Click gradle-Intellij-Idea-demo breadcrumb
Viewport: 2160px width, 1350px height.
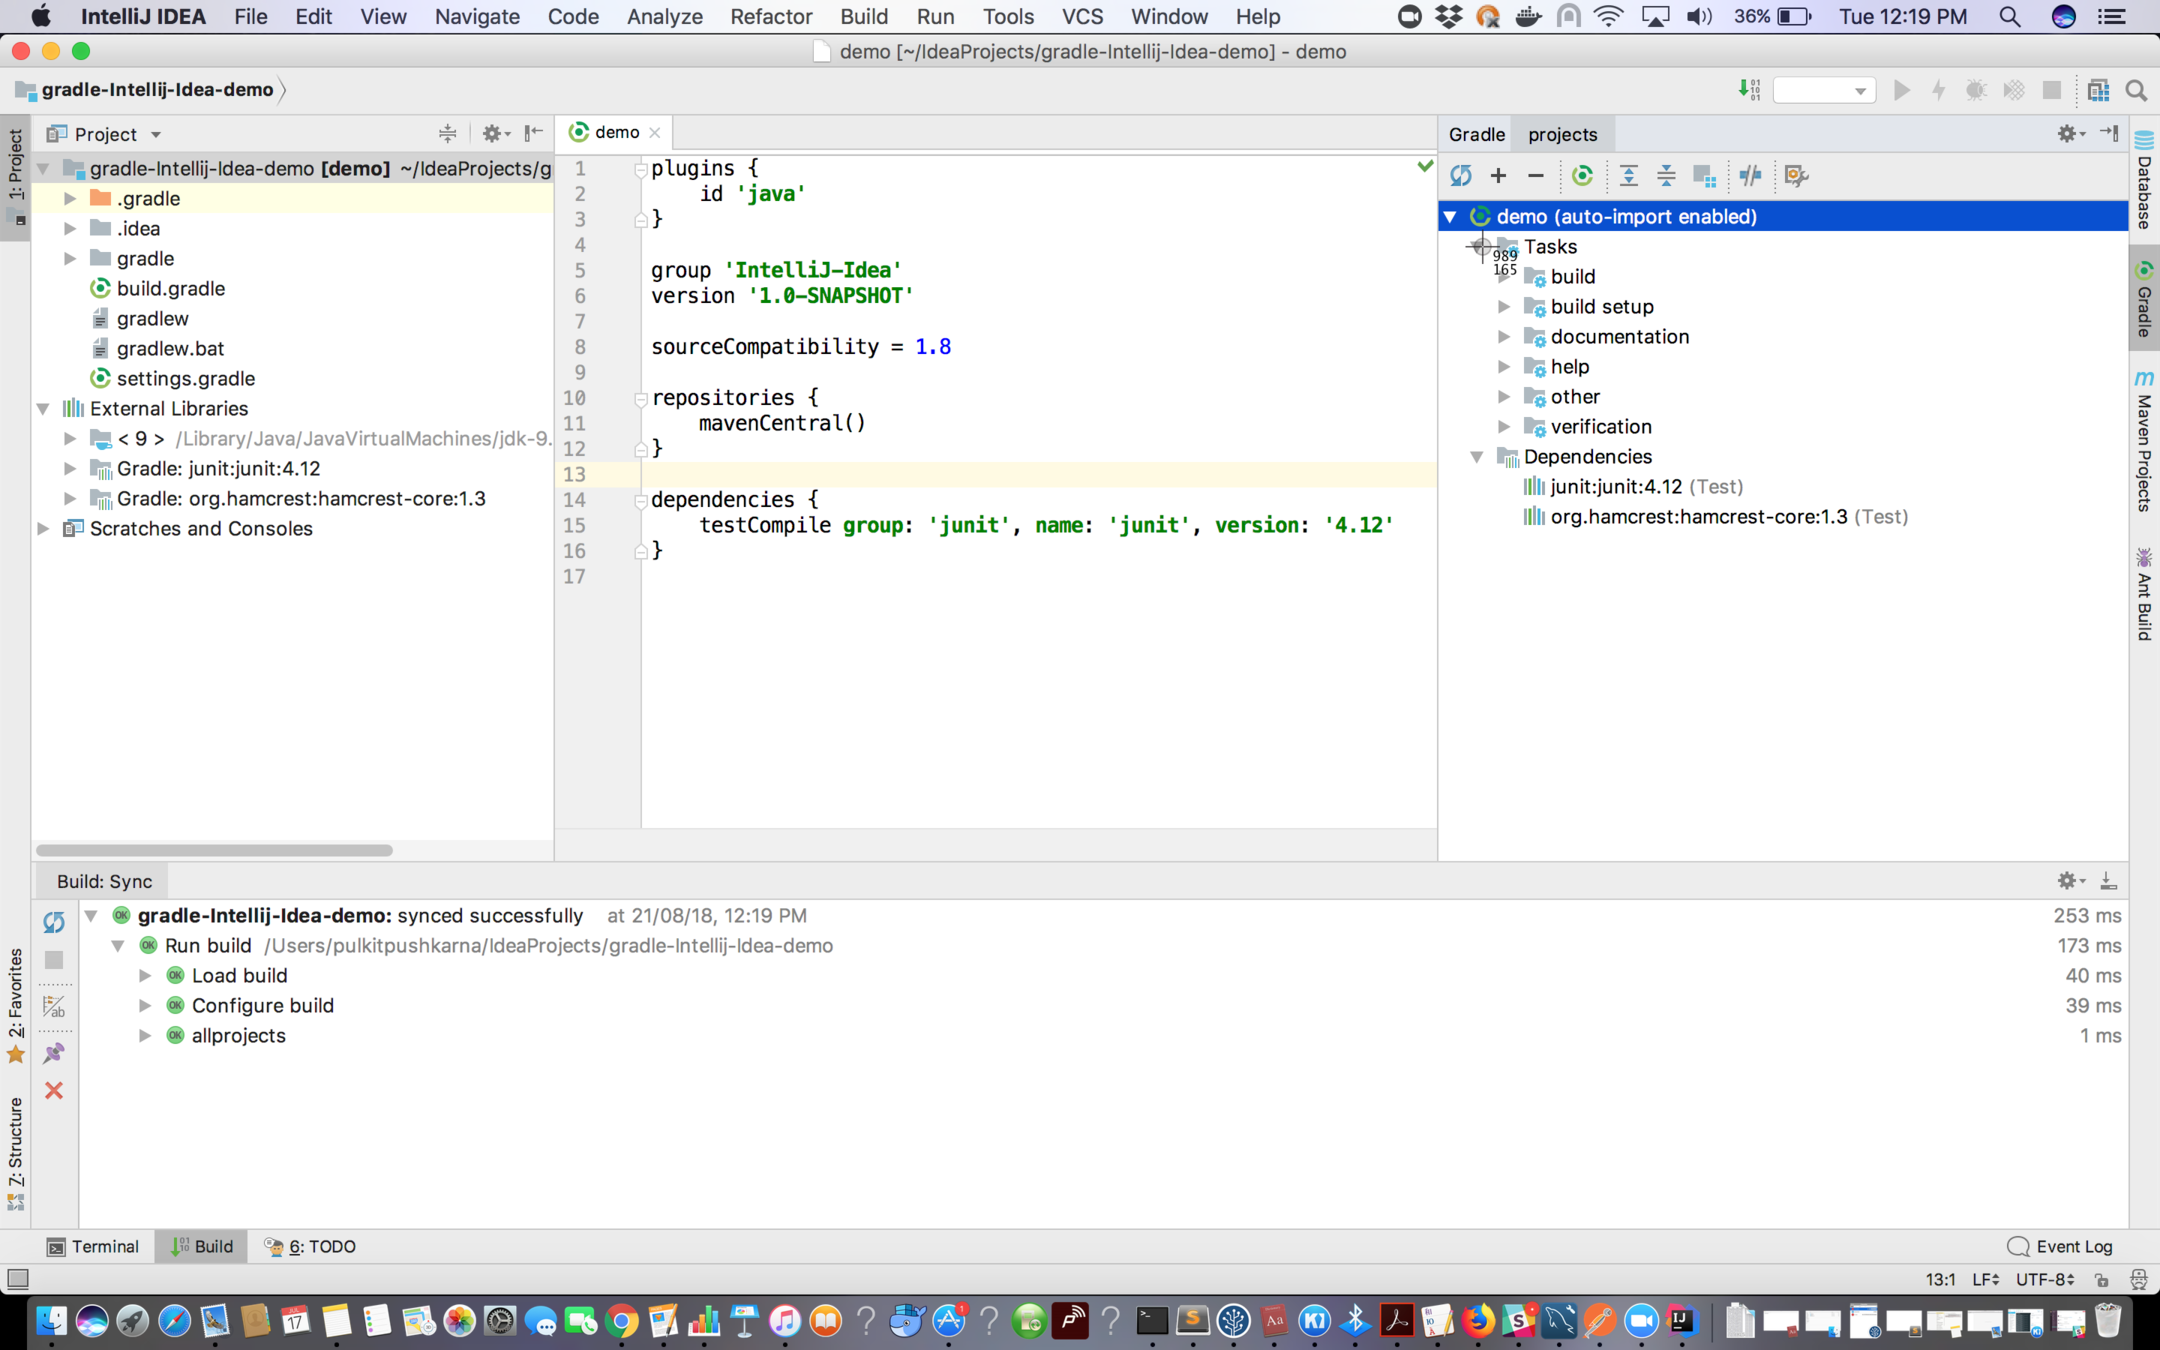[x=157, y=89]
